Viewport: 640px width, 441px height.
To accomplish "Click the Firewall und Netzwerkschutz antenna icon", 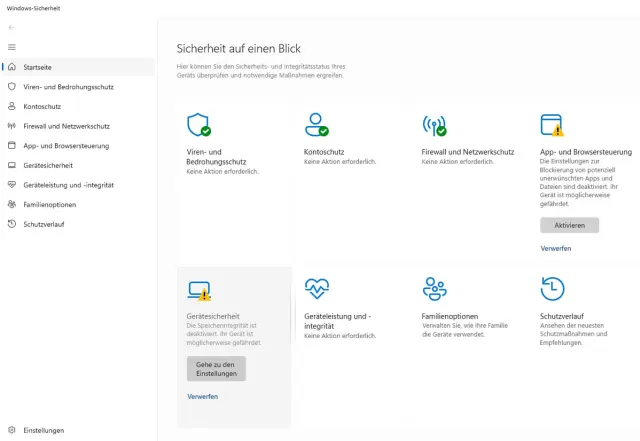I will pos(434,124).
